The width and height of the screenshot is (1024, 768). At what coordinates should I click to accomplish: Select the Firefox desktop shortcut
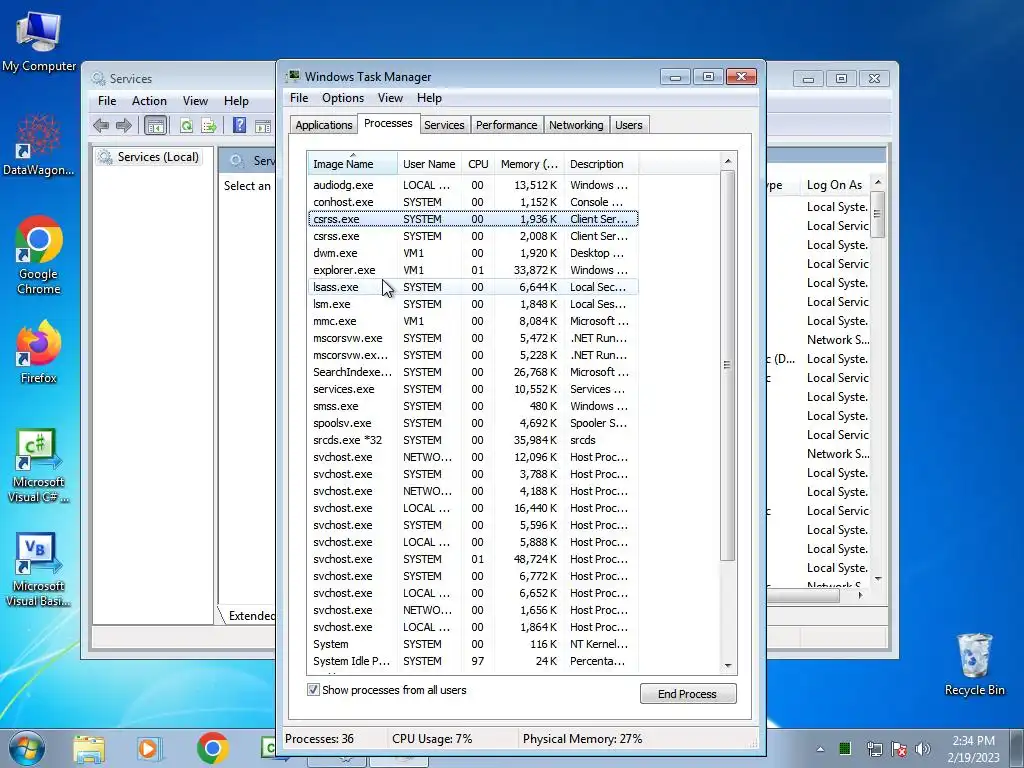(39, 352)
